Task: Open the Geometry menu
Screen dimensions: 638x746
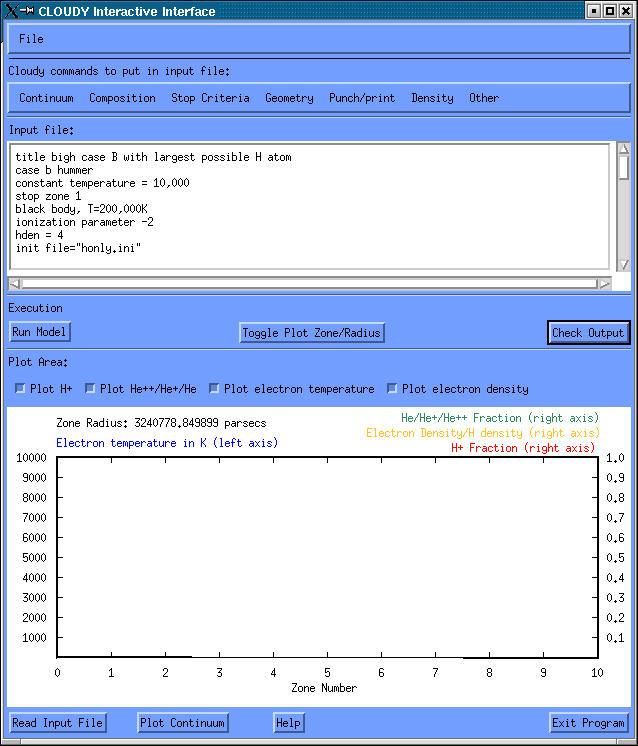Action: [289, 98]
